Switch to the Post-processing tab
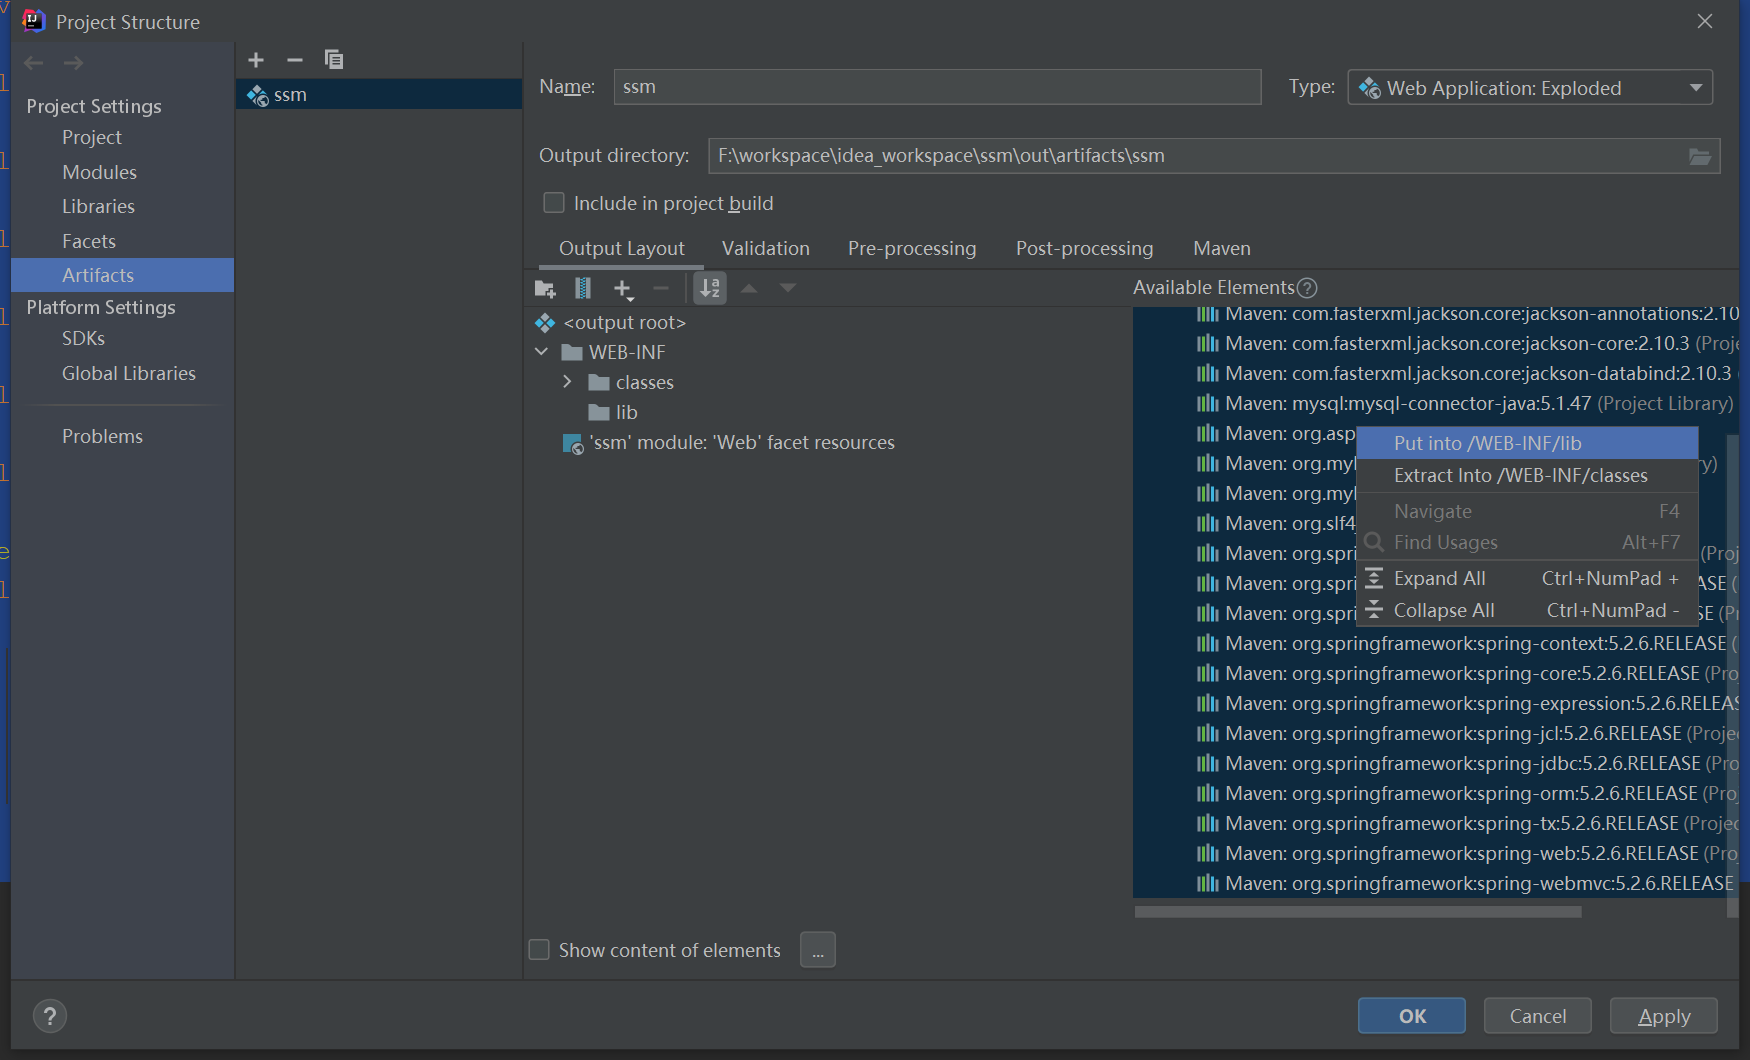1750x1060 pixels. point(1085,248)
